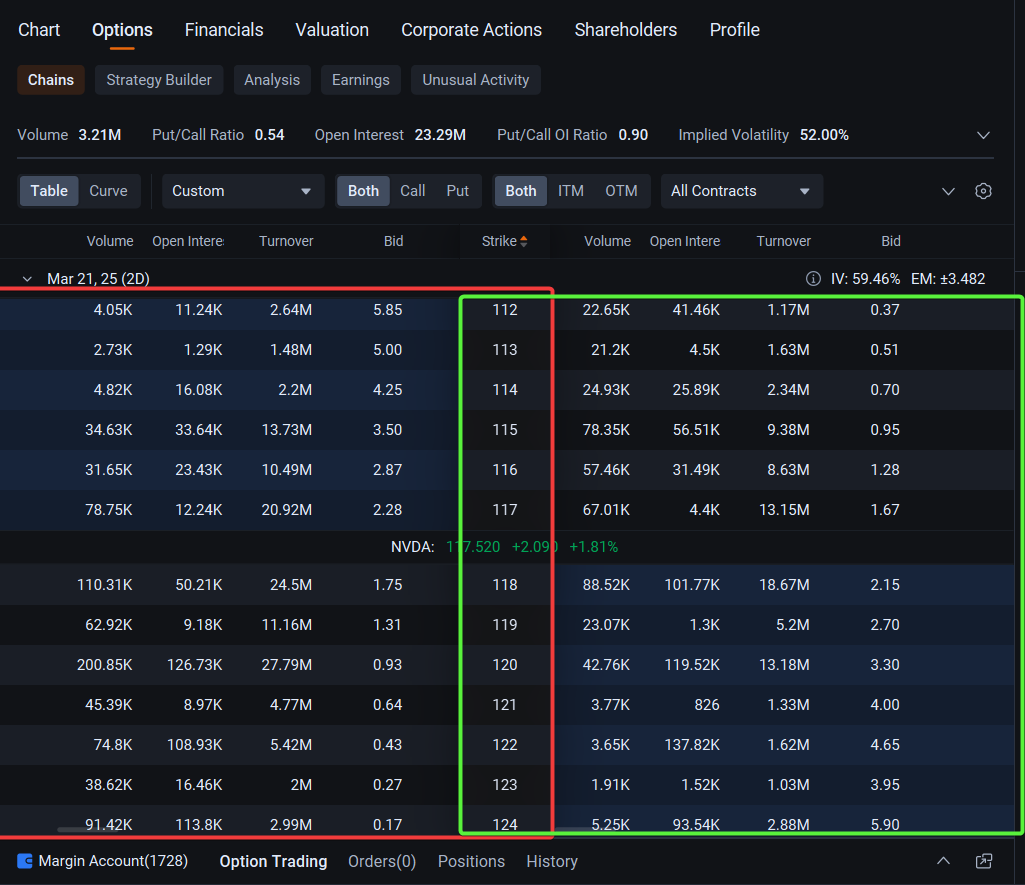Click put bid 2.15 at strike 118

click(x=885, y=585)
